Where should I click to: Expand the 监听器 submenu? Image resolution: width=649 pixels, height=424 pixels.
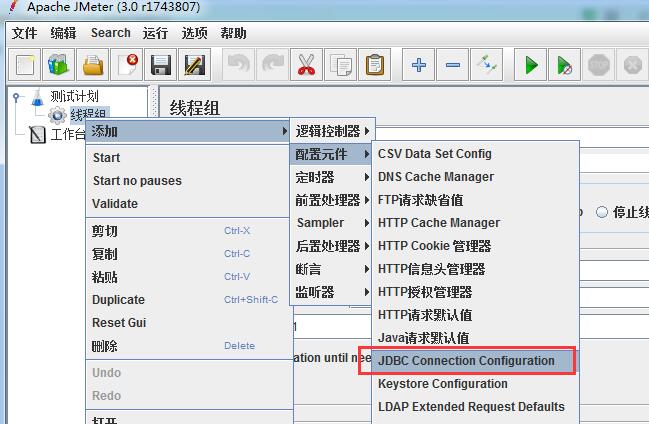tap(331, 292)
